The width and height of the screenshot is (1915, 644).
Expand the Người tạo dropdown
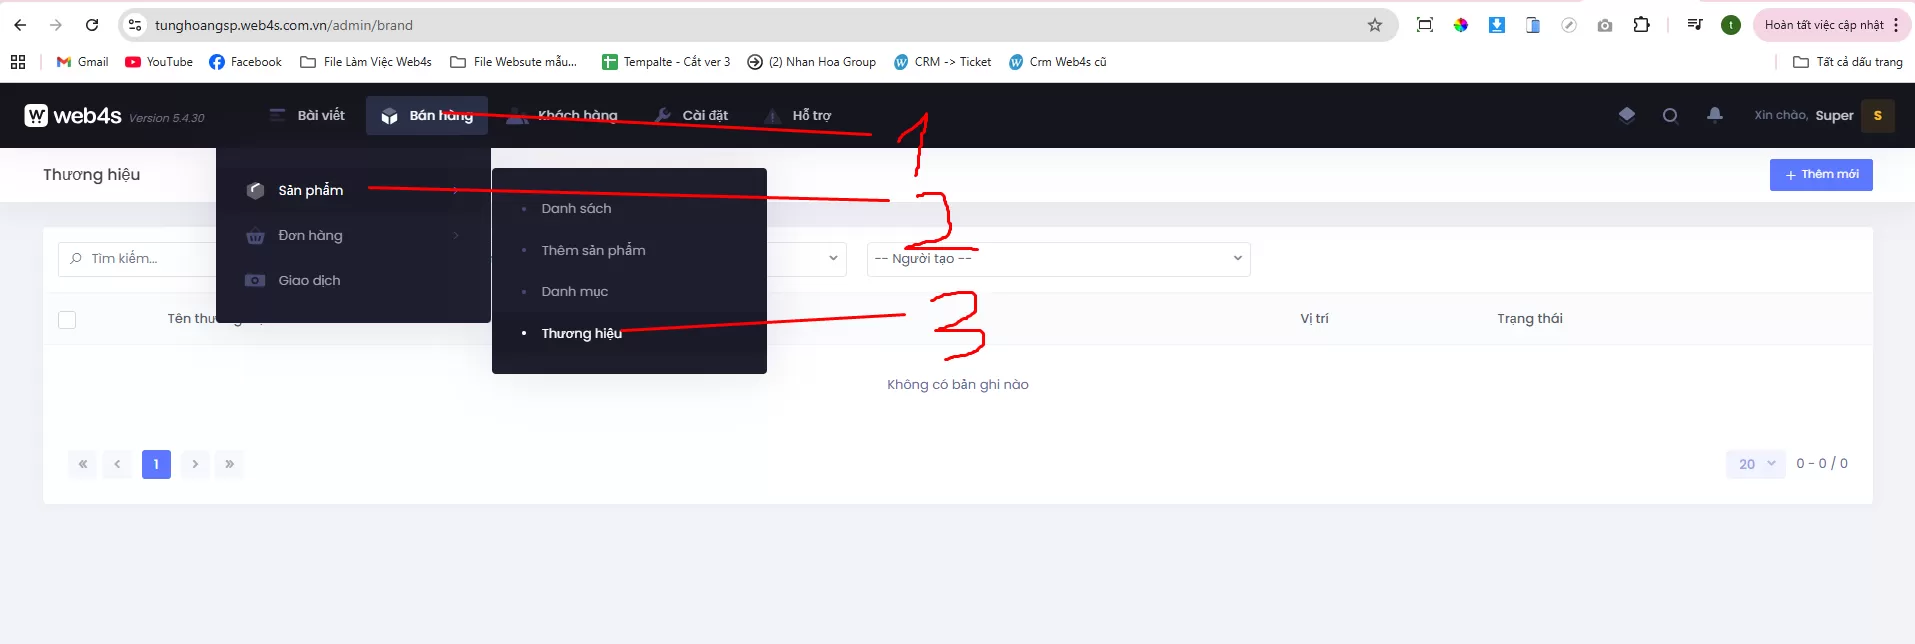1058,259
